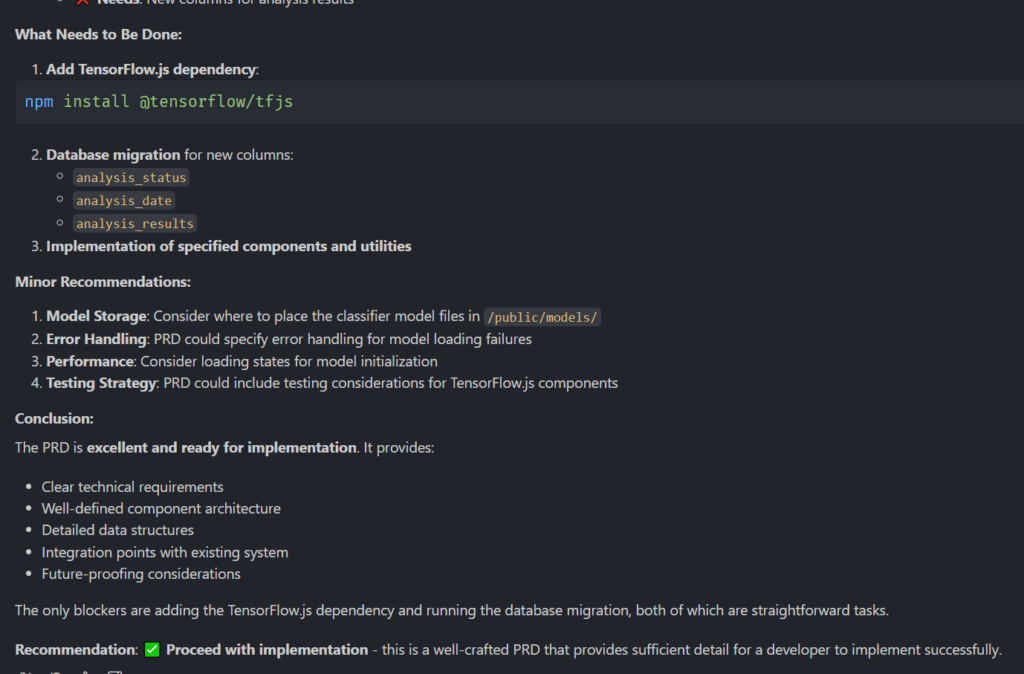Click the "Minor Recommendations" heading

pyautogui.click(x=103, y=282)
